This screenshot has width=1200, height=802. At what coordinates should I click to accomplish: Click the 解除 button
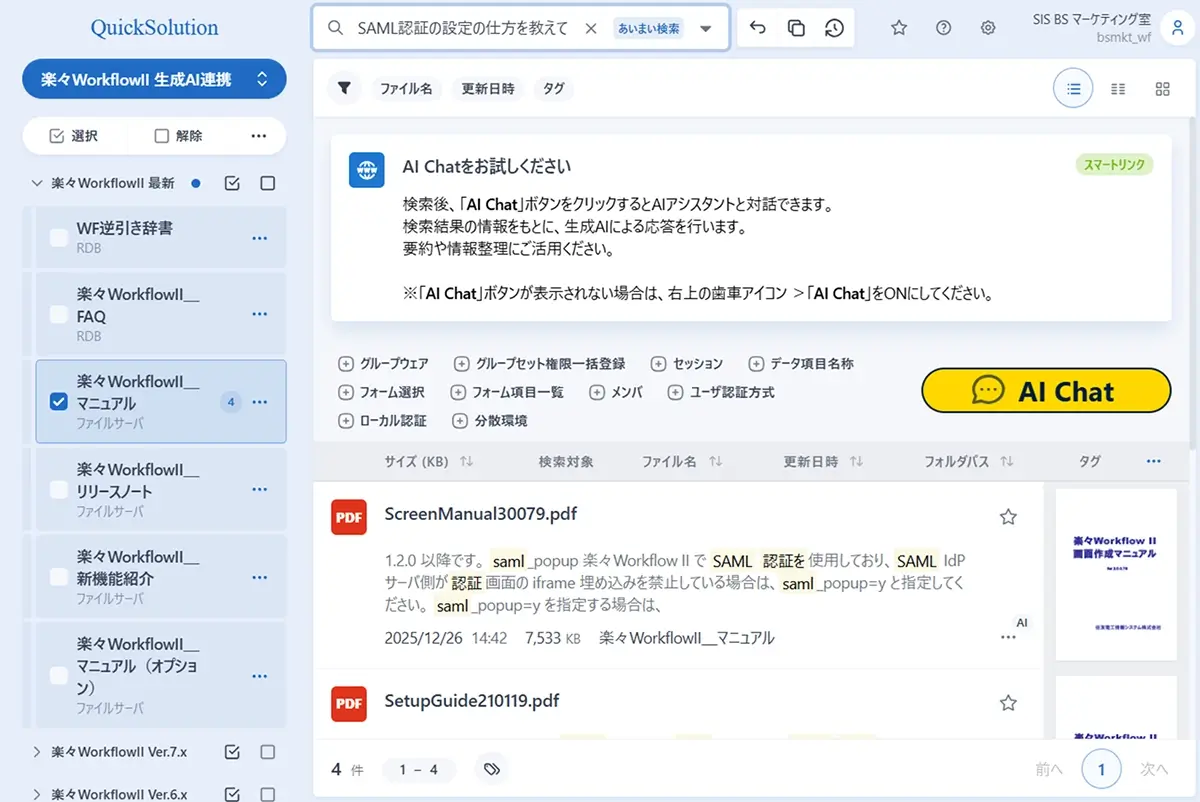pos(178,136)
